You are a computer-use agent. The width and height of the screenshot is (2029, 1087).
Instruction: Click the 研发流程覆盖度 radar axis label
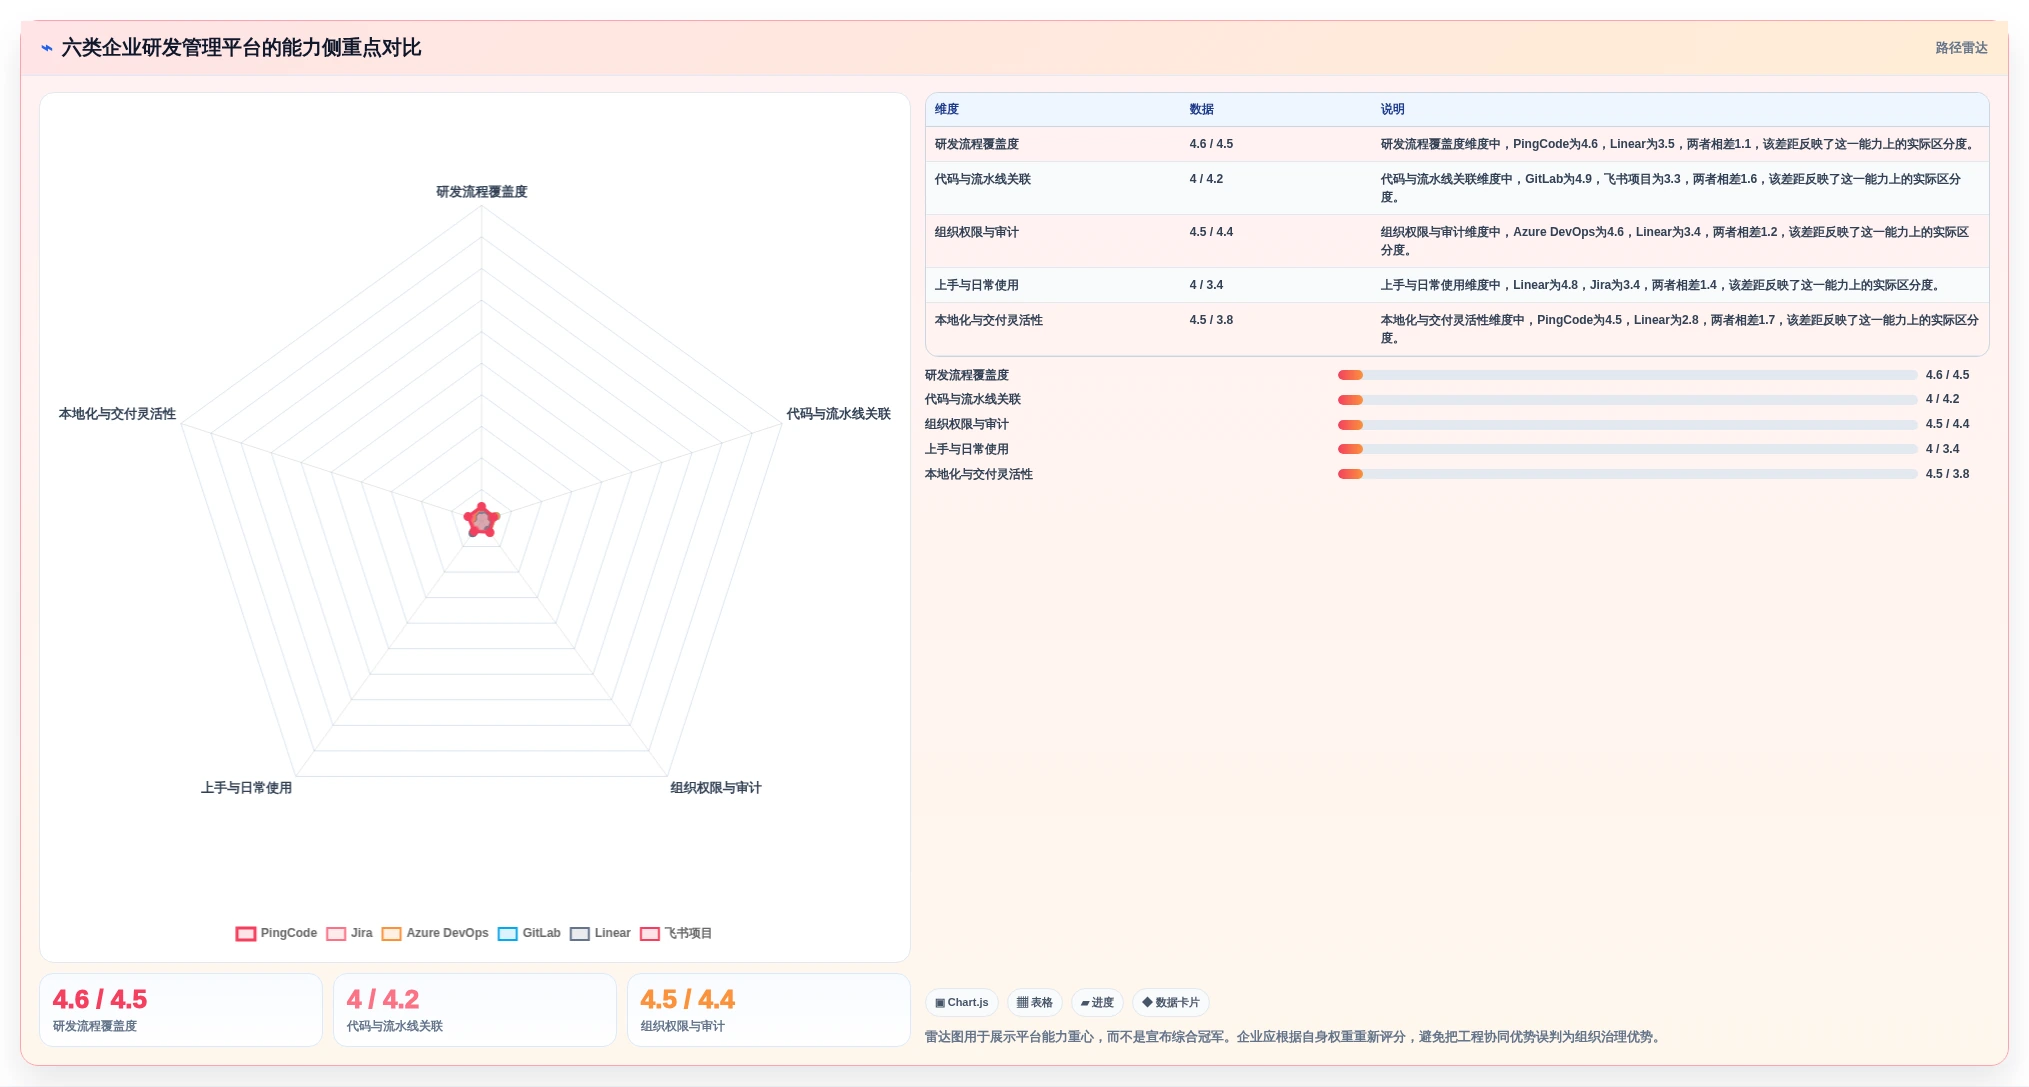coord(482,192)
